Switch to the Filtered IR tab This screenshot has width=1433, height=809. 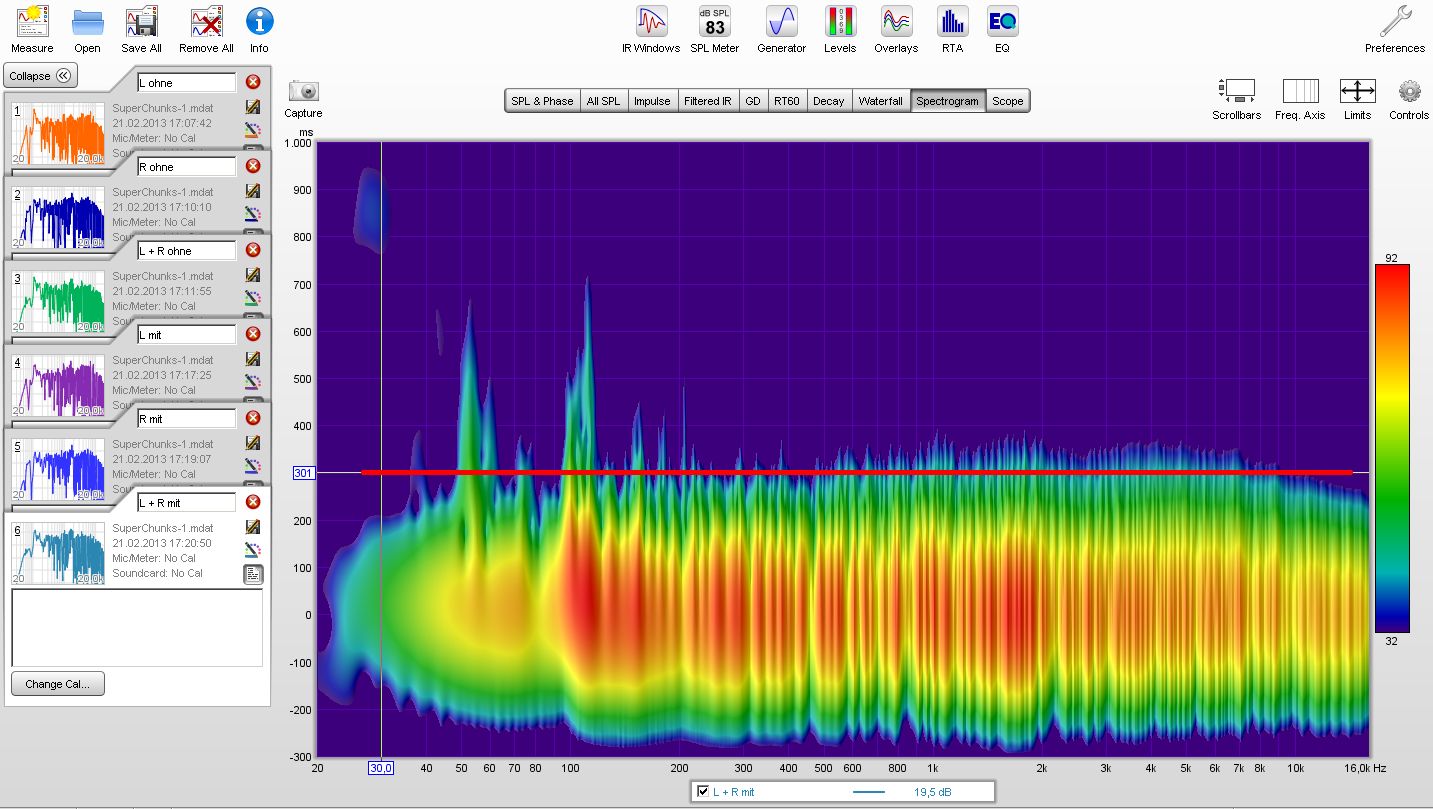(x=707, y=101)
